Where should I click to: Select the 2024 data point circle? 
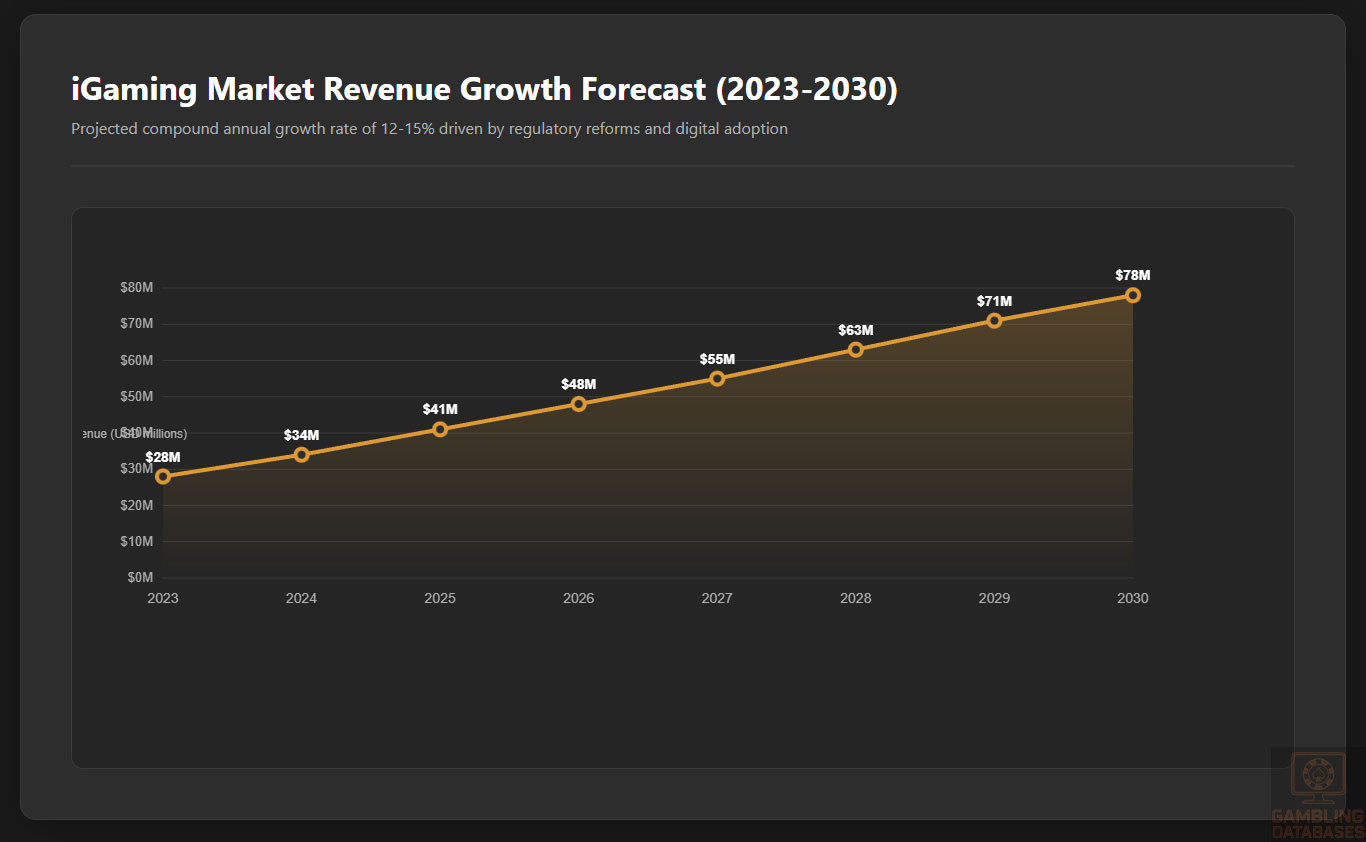click(302, 455)
